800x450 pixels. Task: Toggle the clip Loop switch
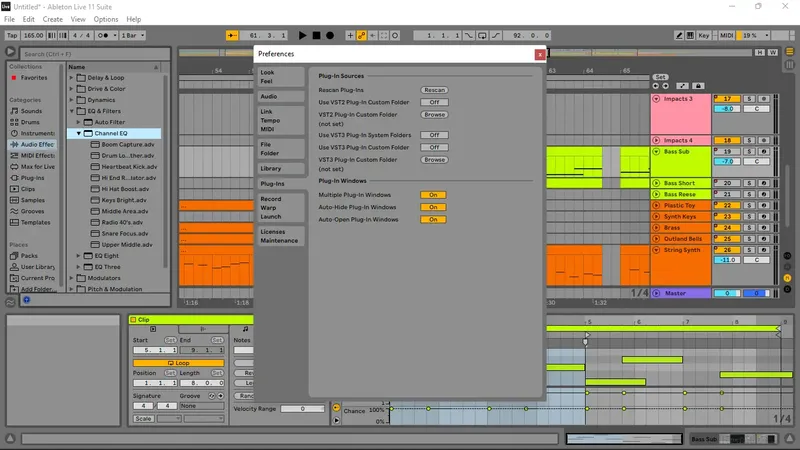pos(178,363)
